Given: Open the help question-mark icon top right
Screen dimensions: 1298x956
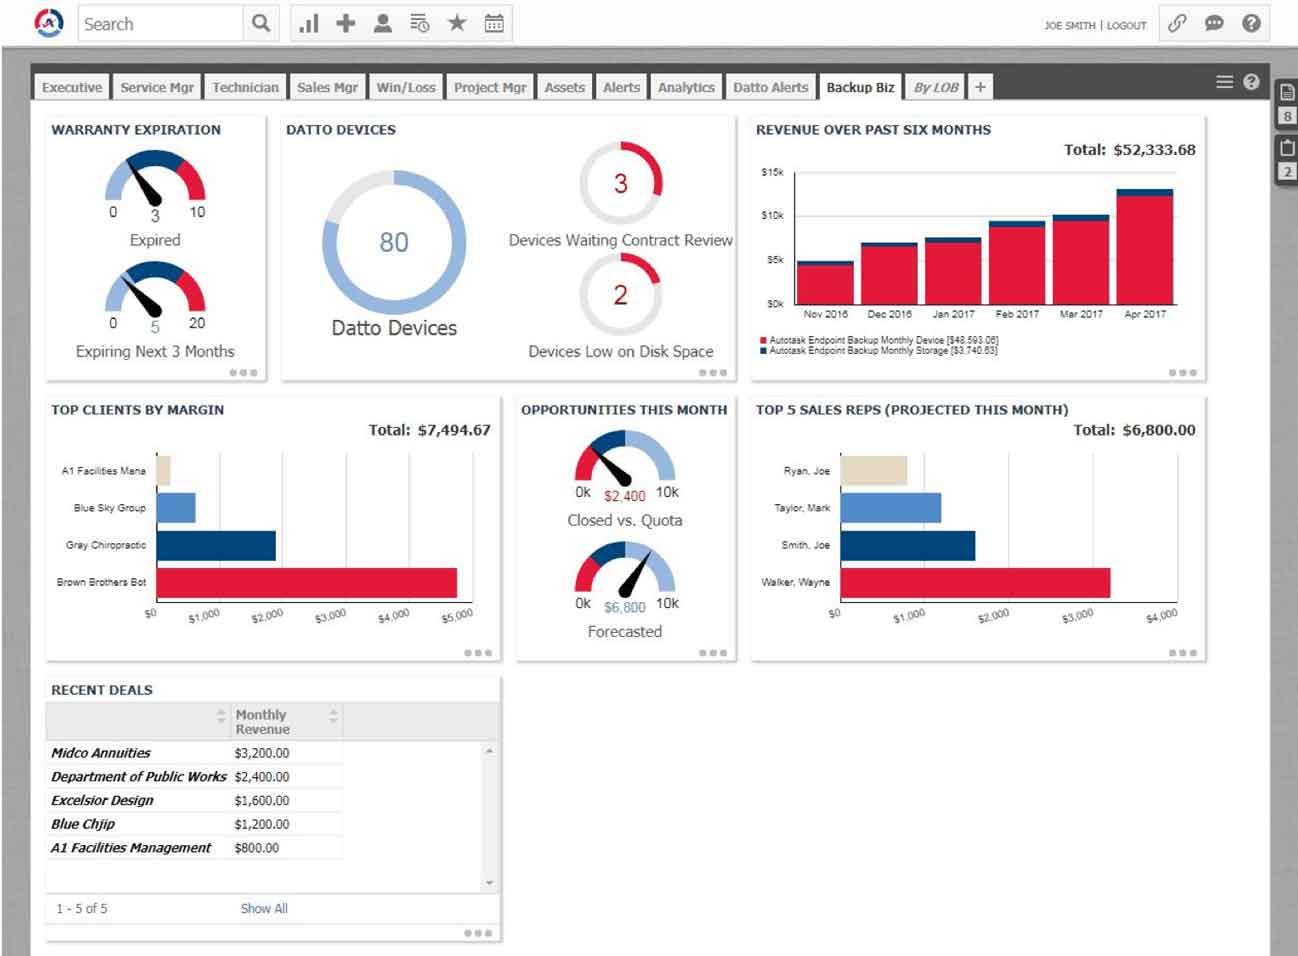Looking at the screenshot, I should tap(1252, 22).
